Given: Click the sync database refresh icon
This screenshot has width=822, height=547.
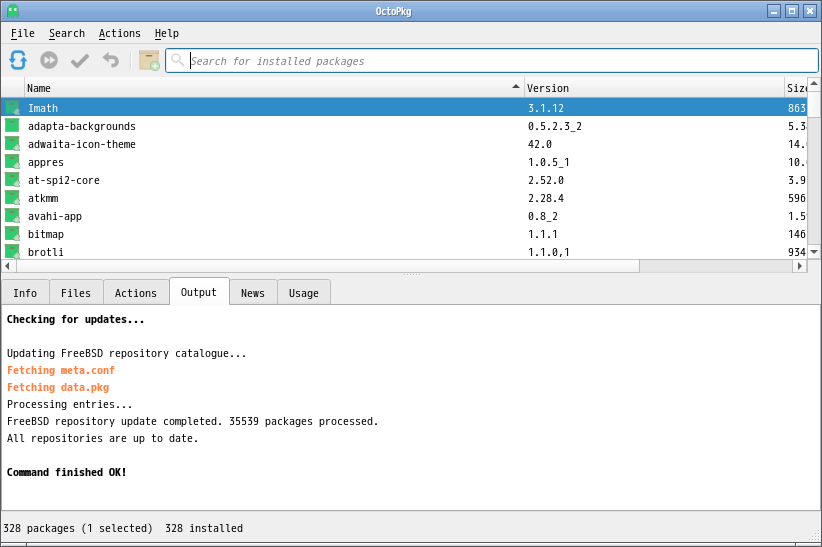Looking at the screenshot, I should coord(18,60).
